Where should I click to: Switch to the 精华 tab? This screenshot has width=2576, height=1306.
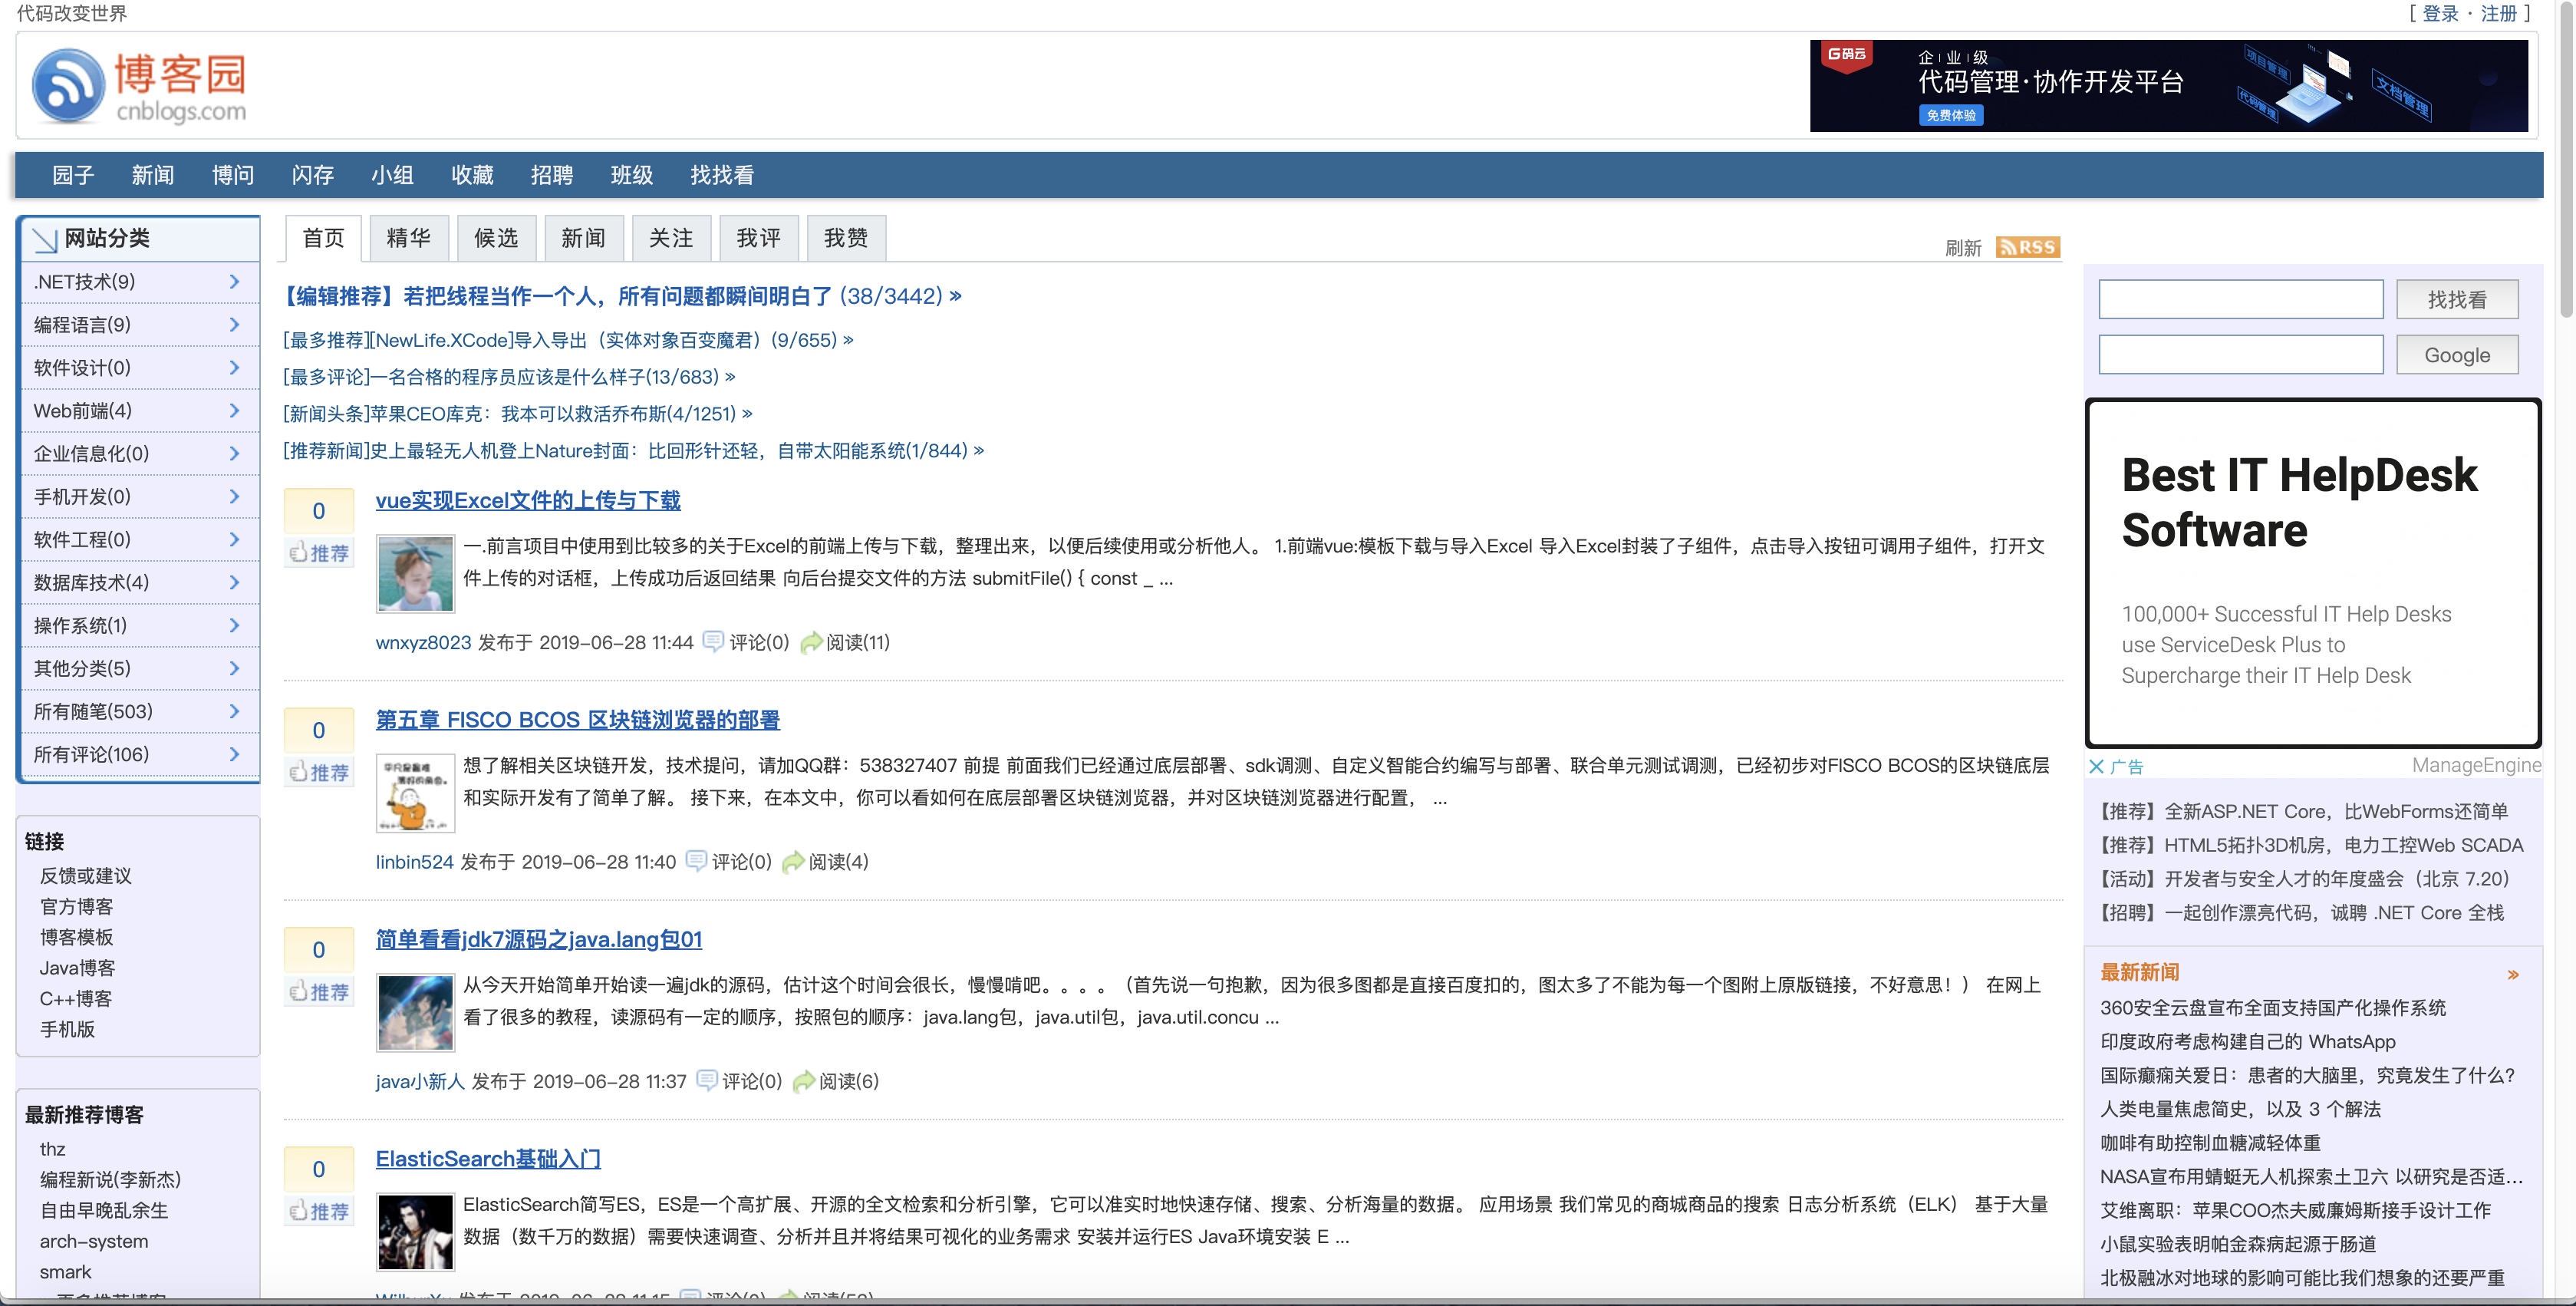point(408,238)
